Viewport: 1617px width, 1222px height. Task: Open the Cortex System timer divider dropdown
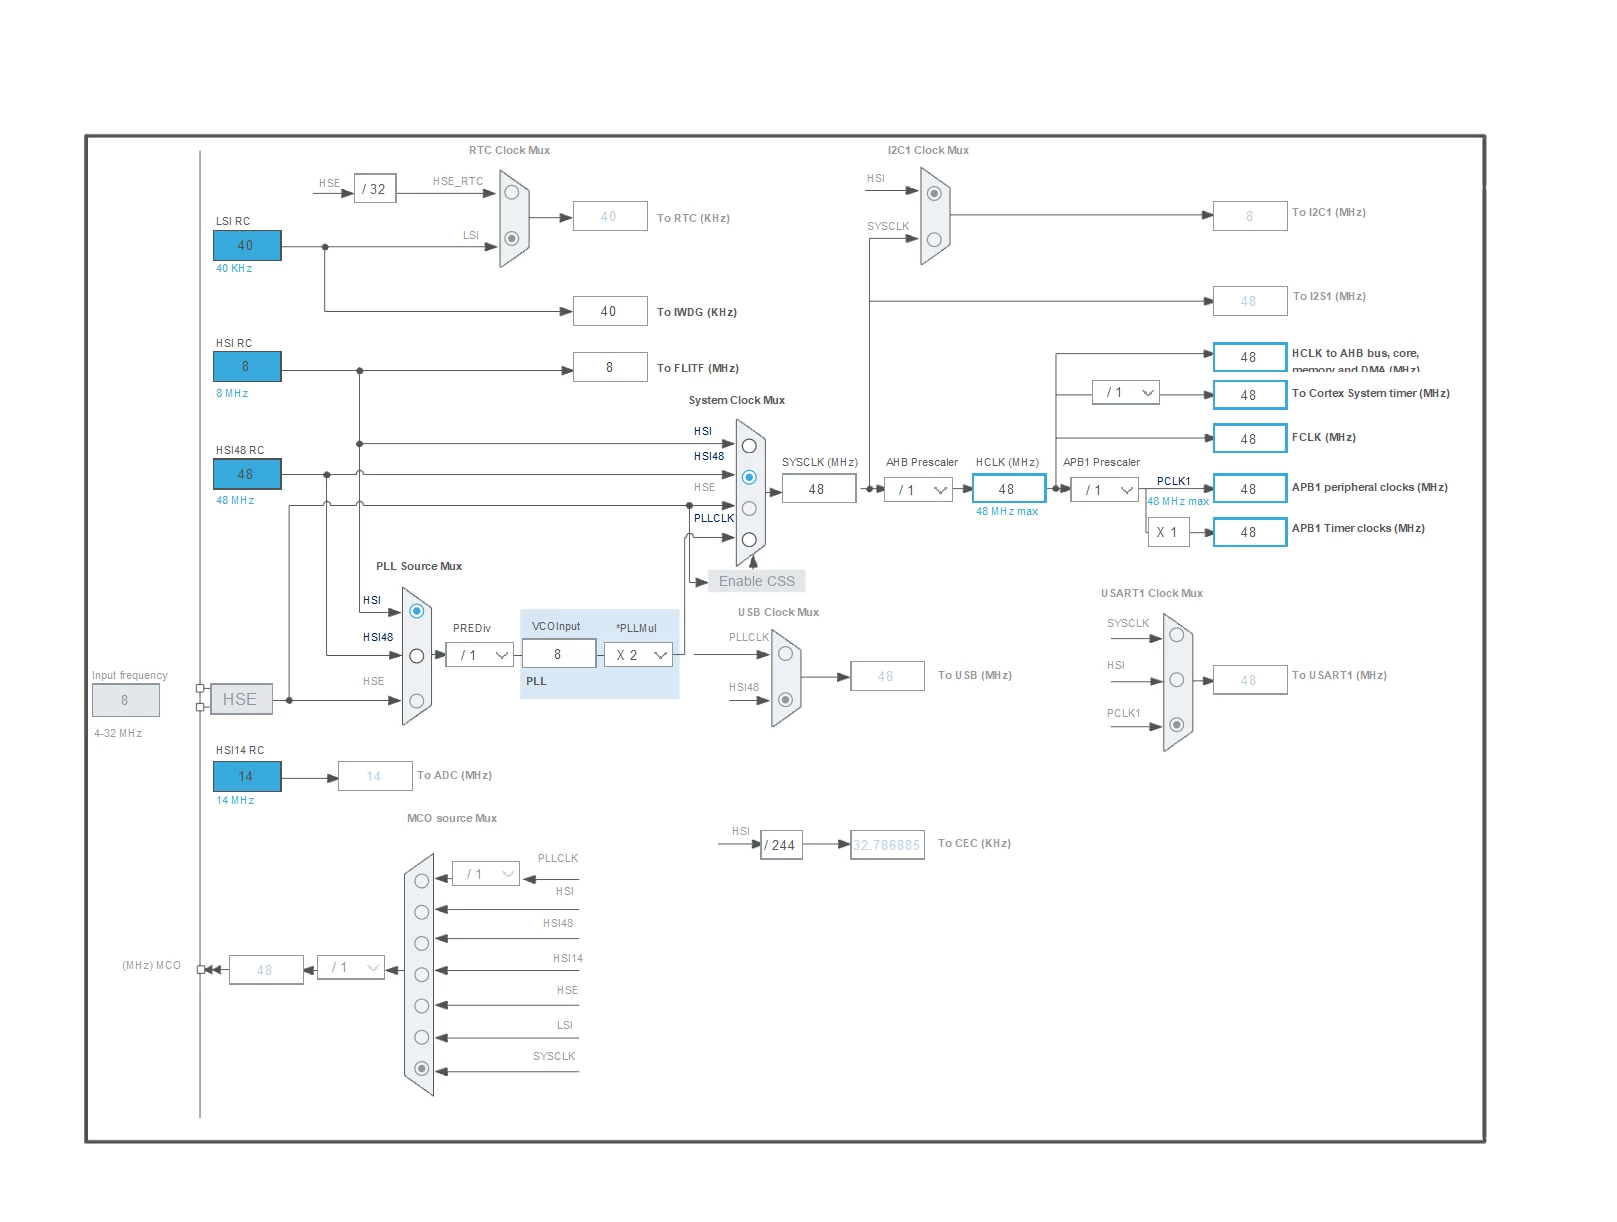pyautogui.click(x=1126, y=392)
